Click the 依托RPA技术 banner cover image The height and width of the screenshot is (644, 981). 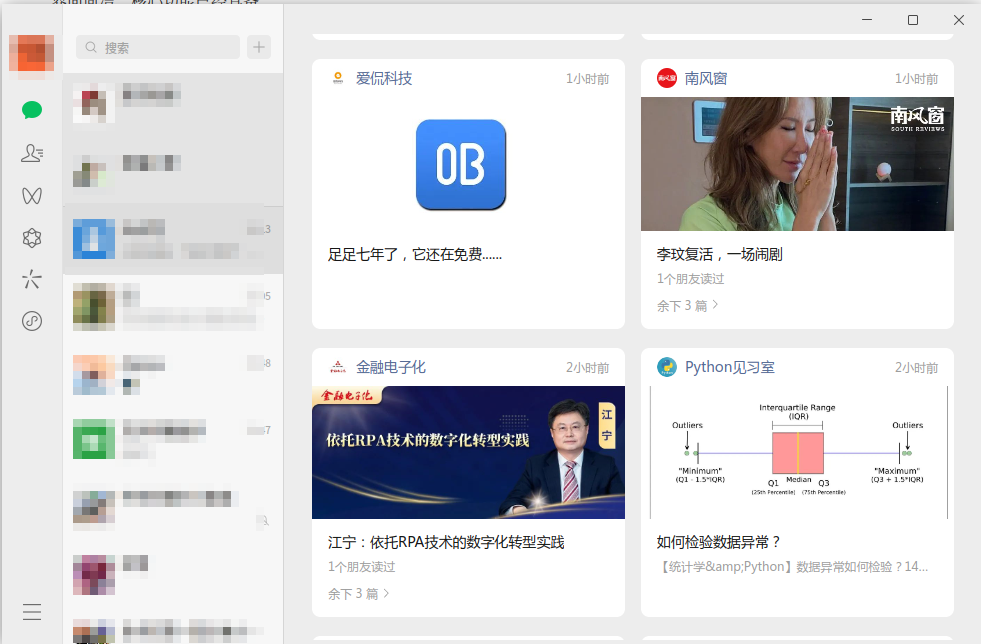click(x=469, y=452)
